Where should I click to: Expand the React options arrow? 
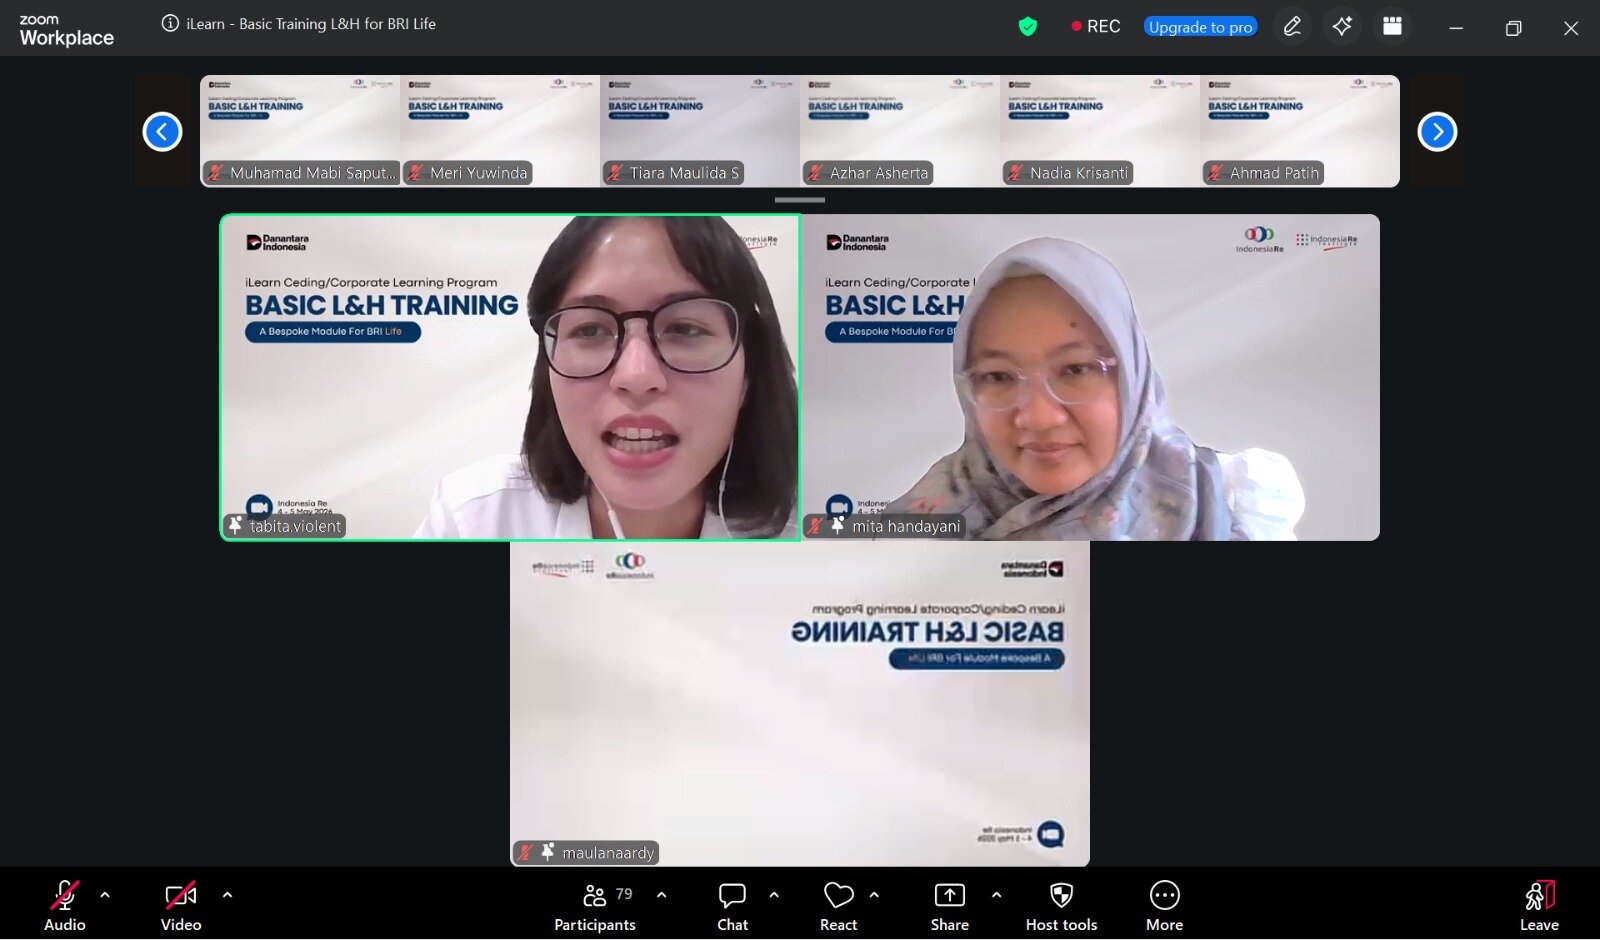pos(874,895)
